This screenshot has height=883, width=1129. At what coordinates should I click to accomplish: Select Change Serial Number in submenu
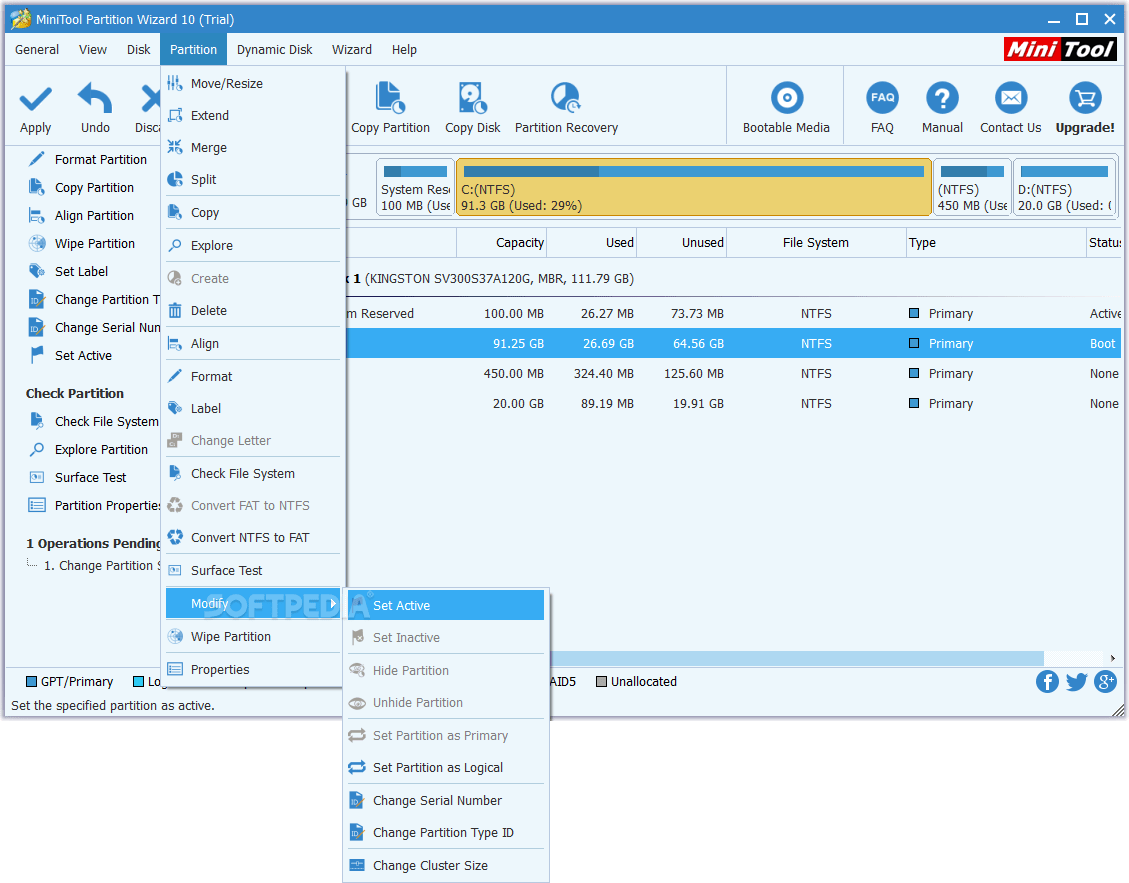click(446, 800)
